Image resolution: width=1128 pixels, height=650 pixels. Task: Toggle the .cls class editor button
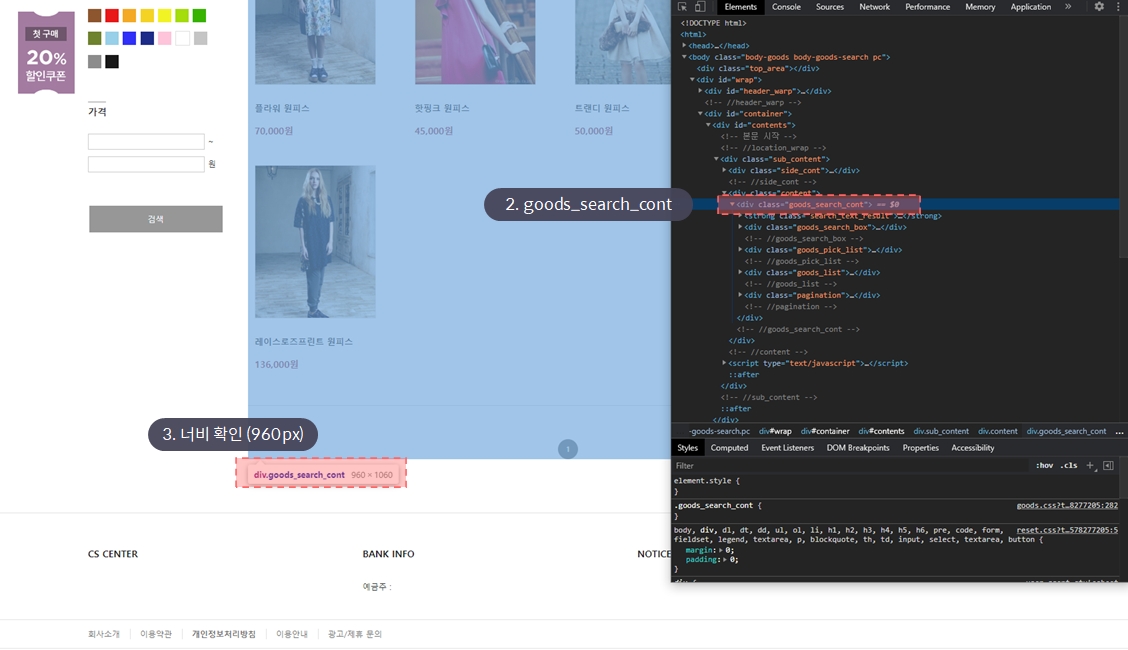point(1069,466)
